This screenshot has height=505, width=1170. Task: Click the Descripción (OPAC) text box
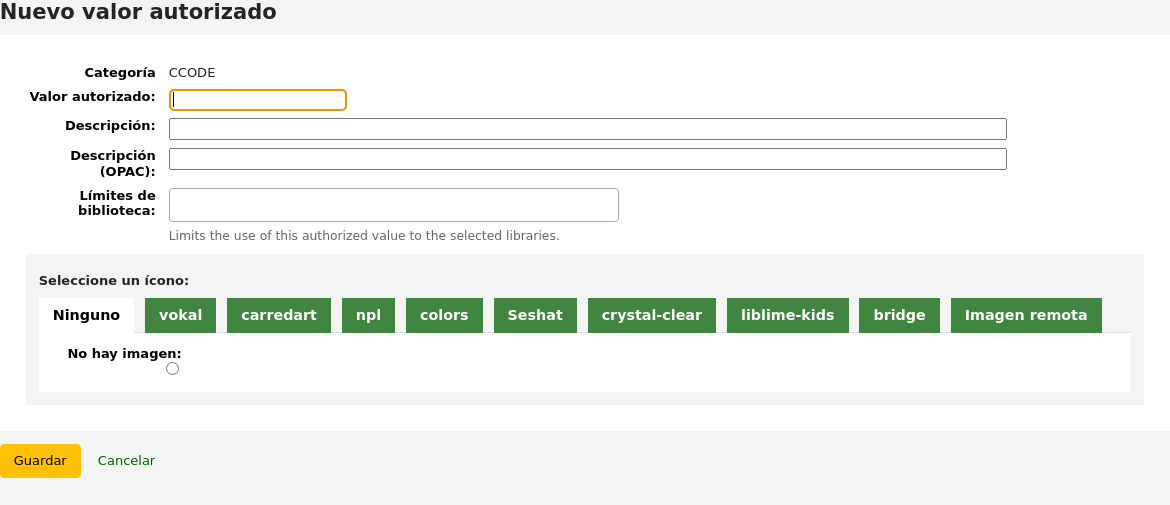click(x=587, y=159)
